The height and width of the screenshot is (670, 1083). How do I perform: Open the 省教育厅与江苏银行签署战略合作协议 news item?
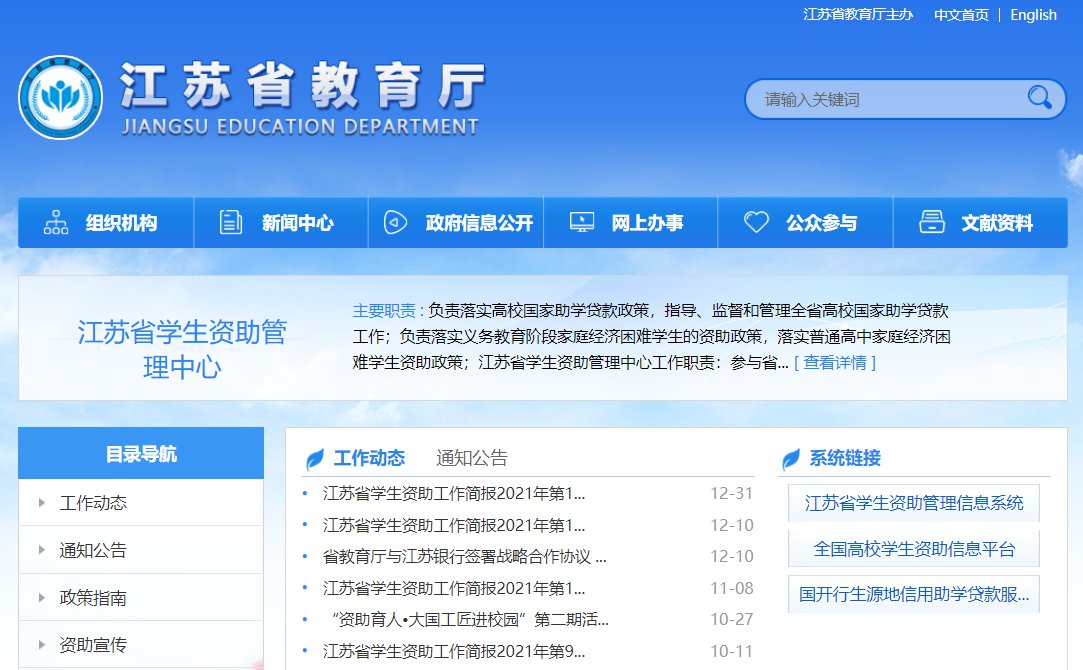[x=464, y=556]
